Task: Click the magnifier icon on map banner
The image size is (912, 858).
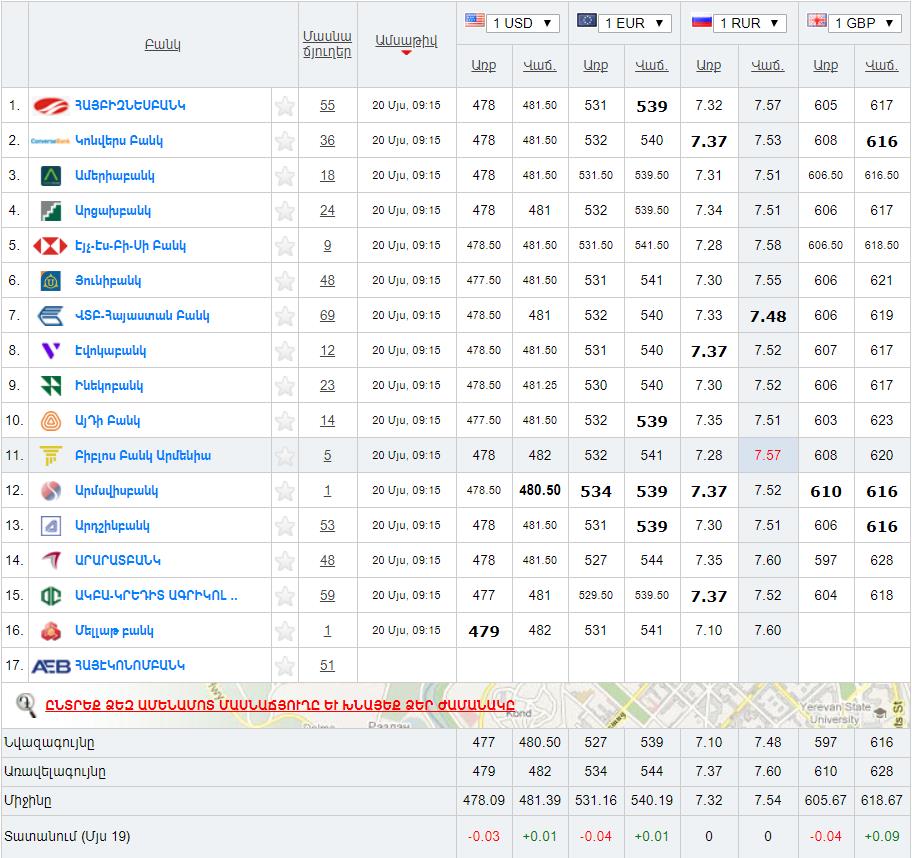Action: click(x=26, y=705)
